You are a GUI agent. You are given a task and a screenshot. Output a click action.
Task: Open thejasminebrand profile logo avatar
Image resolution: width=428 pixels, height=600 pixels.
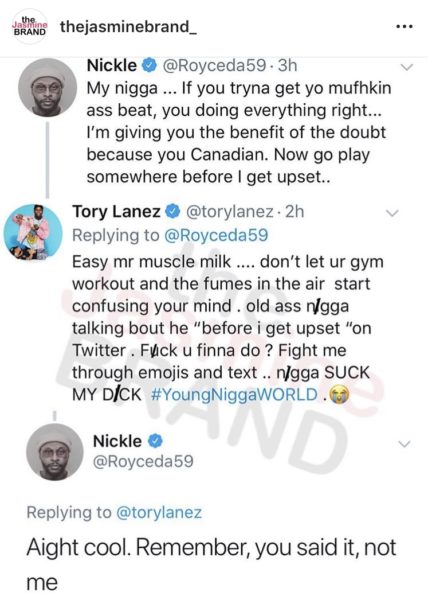pyautogui.click(x=30, y=27)
